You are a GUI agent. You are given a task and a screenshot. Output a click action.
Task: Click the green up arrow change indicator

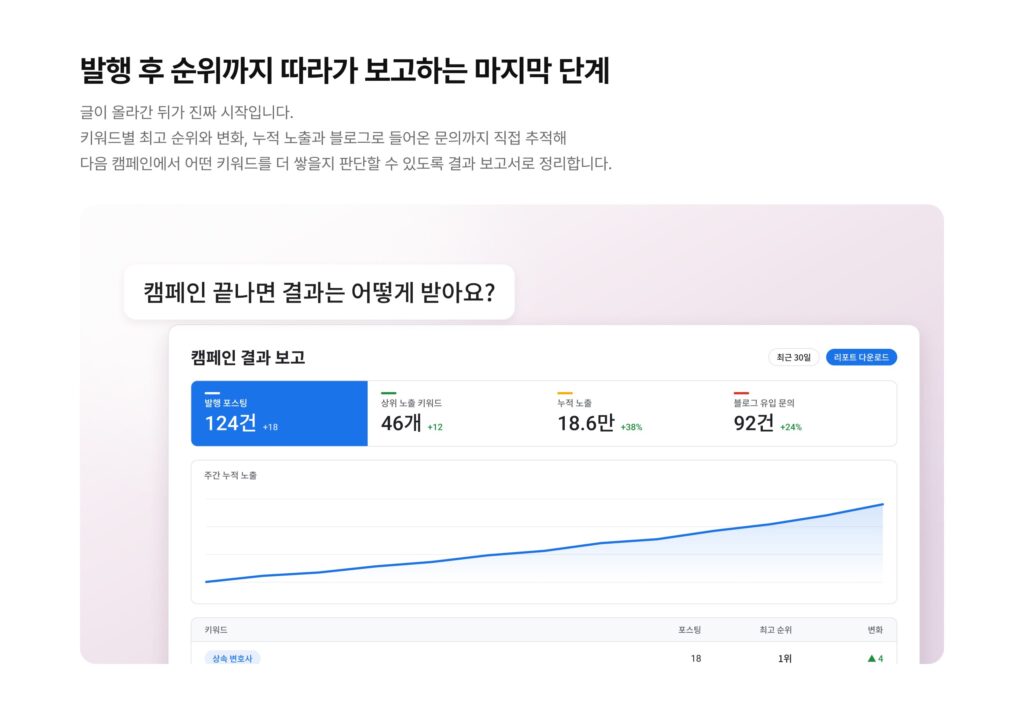click(871, 659)
